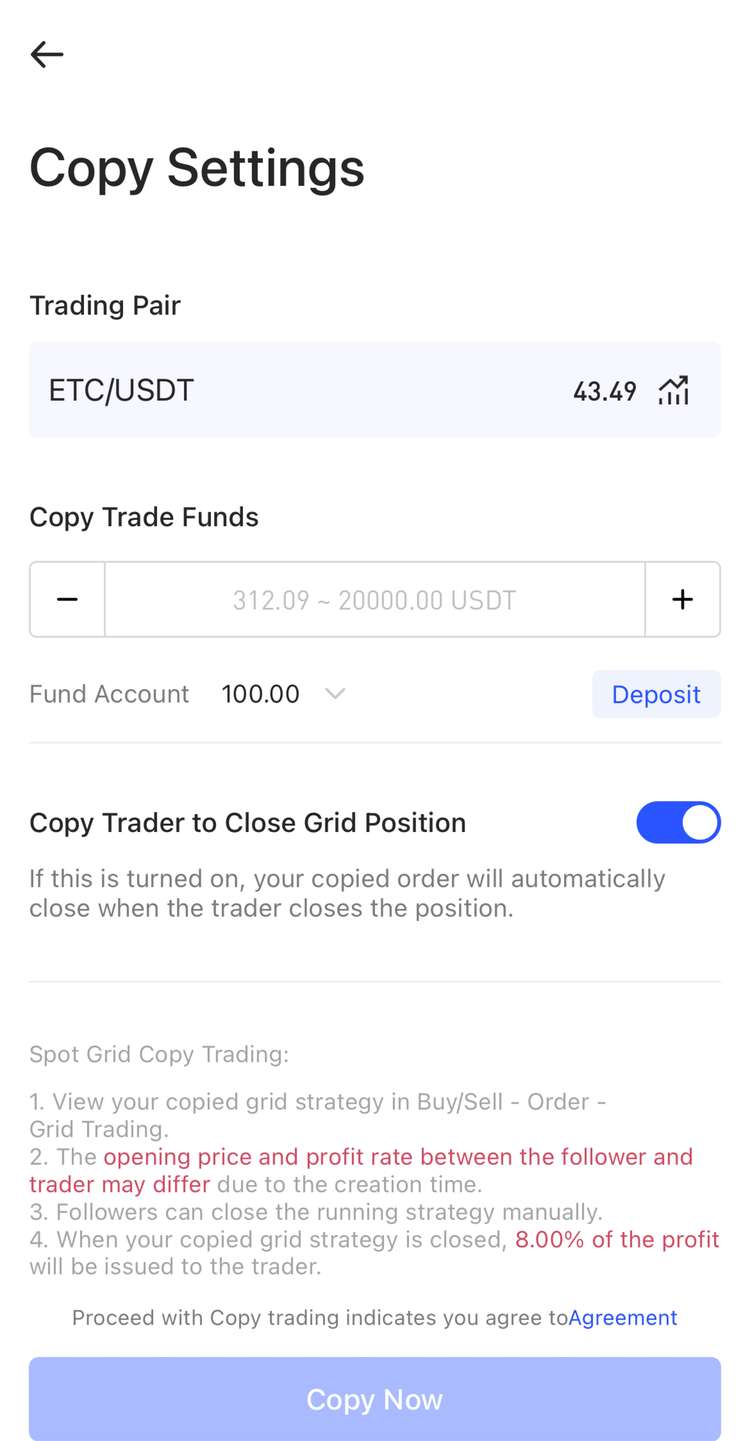The width and height of the screenshot is (750, 1441).
Task: Tap the Deposit button
Action: 656,694
